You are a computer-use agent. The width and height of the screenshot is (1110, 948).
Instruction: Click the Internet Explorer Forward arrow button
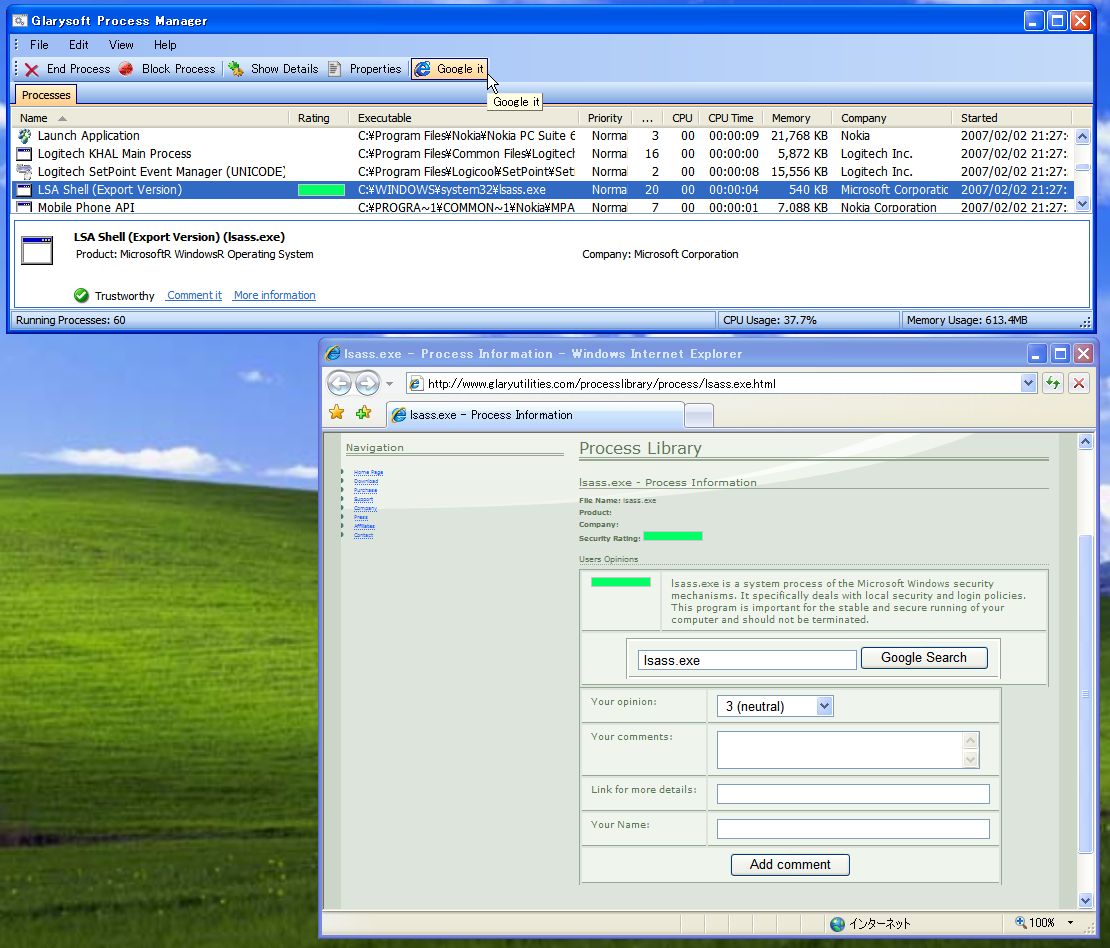click(367, 383)
